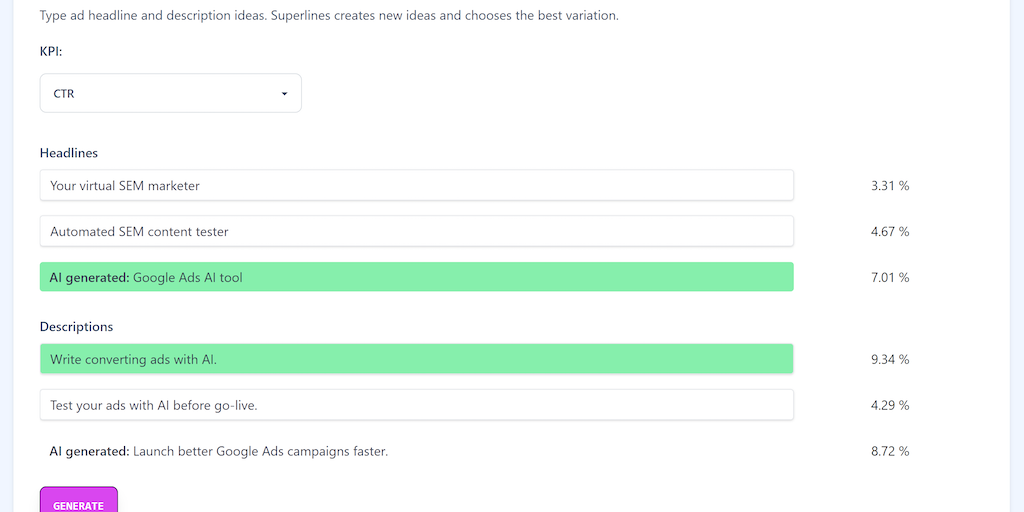Click the Superlines instruction text at top
This screenshot has width=1024, height=512.
click(329, 16)
